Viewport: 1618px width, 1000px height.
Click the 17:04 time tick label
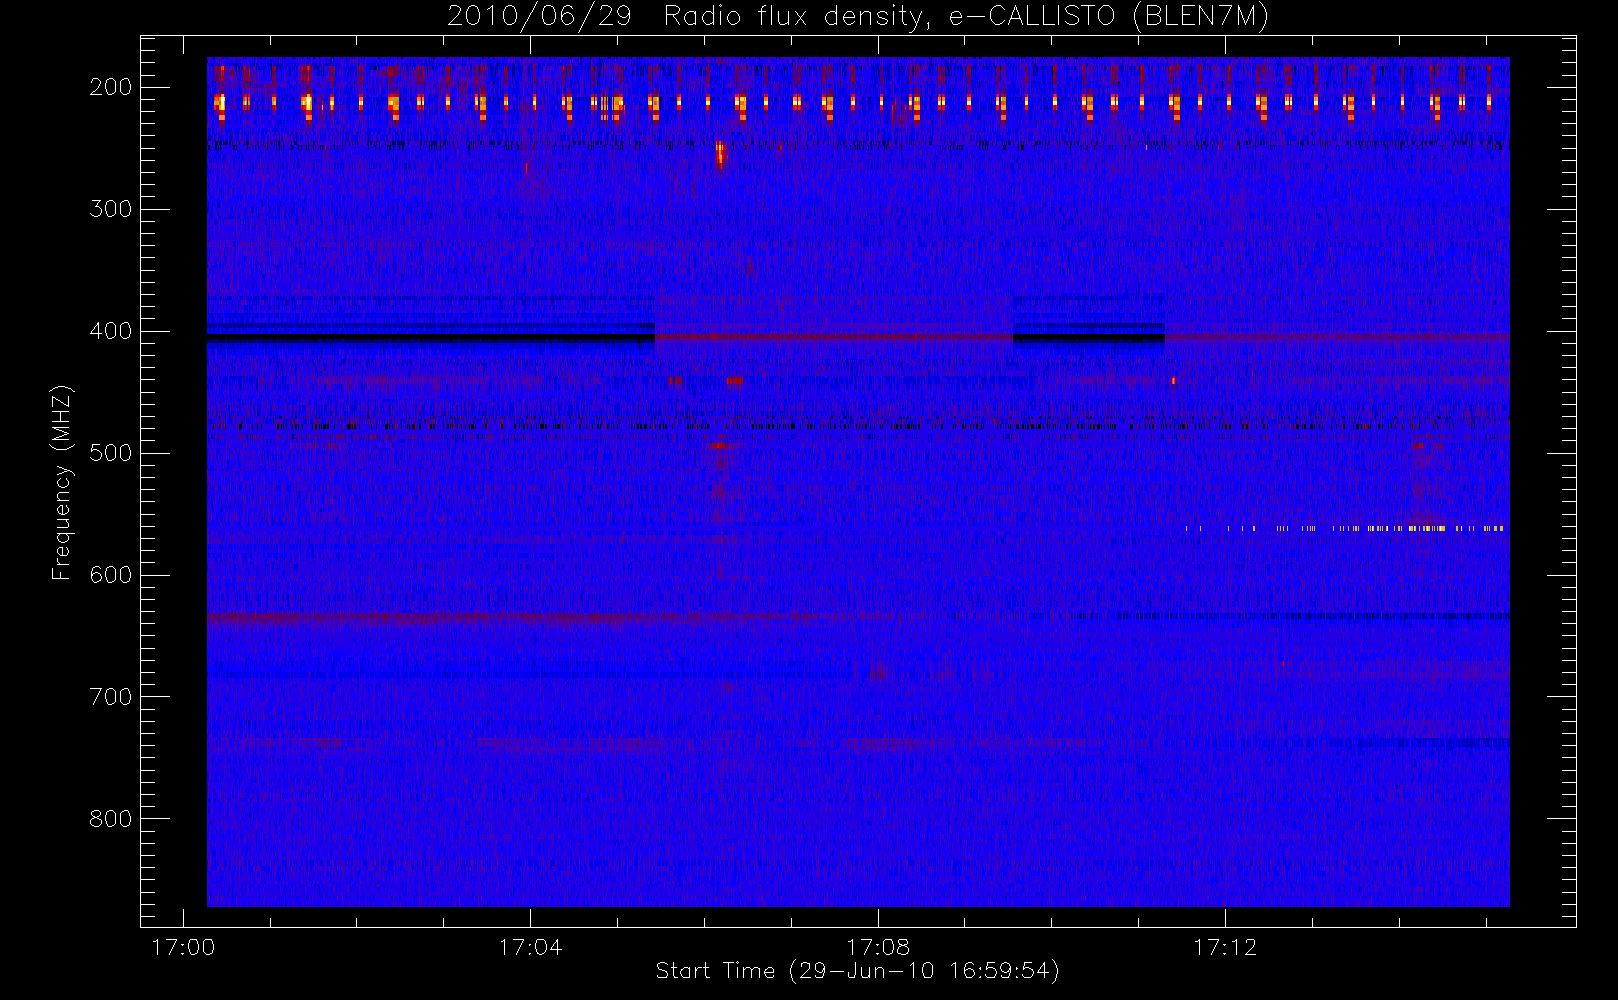[x=530, y=947]
